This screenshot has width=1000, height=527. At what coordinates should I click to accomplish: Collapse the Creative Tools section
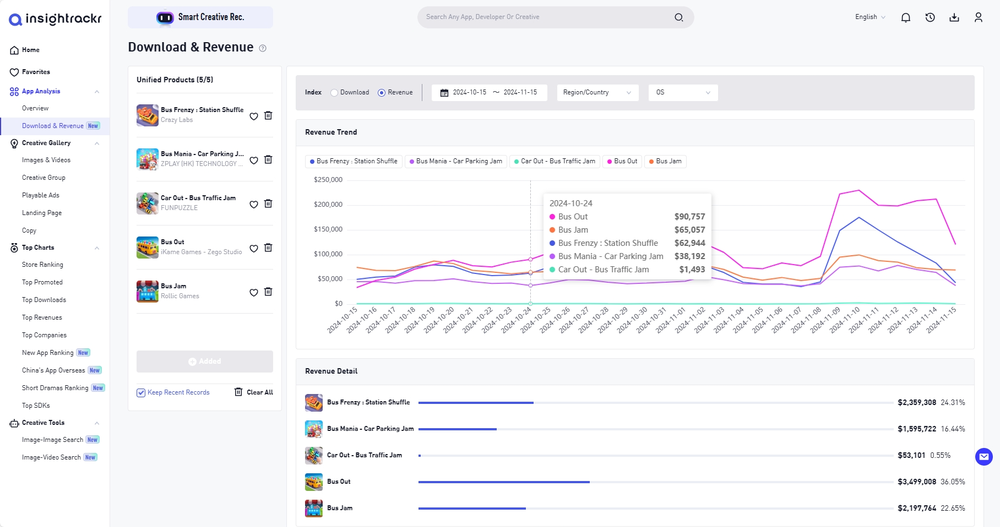[97, 423]
